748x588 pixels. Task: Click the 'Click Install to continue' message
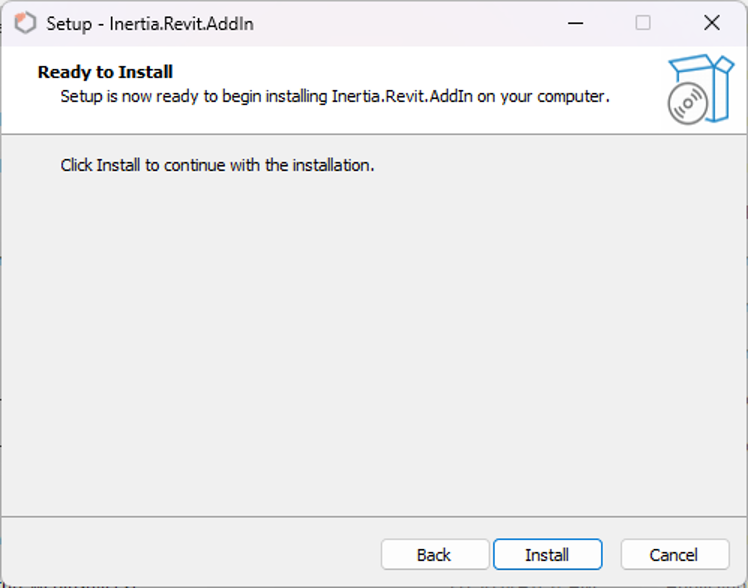pos(217,165)
